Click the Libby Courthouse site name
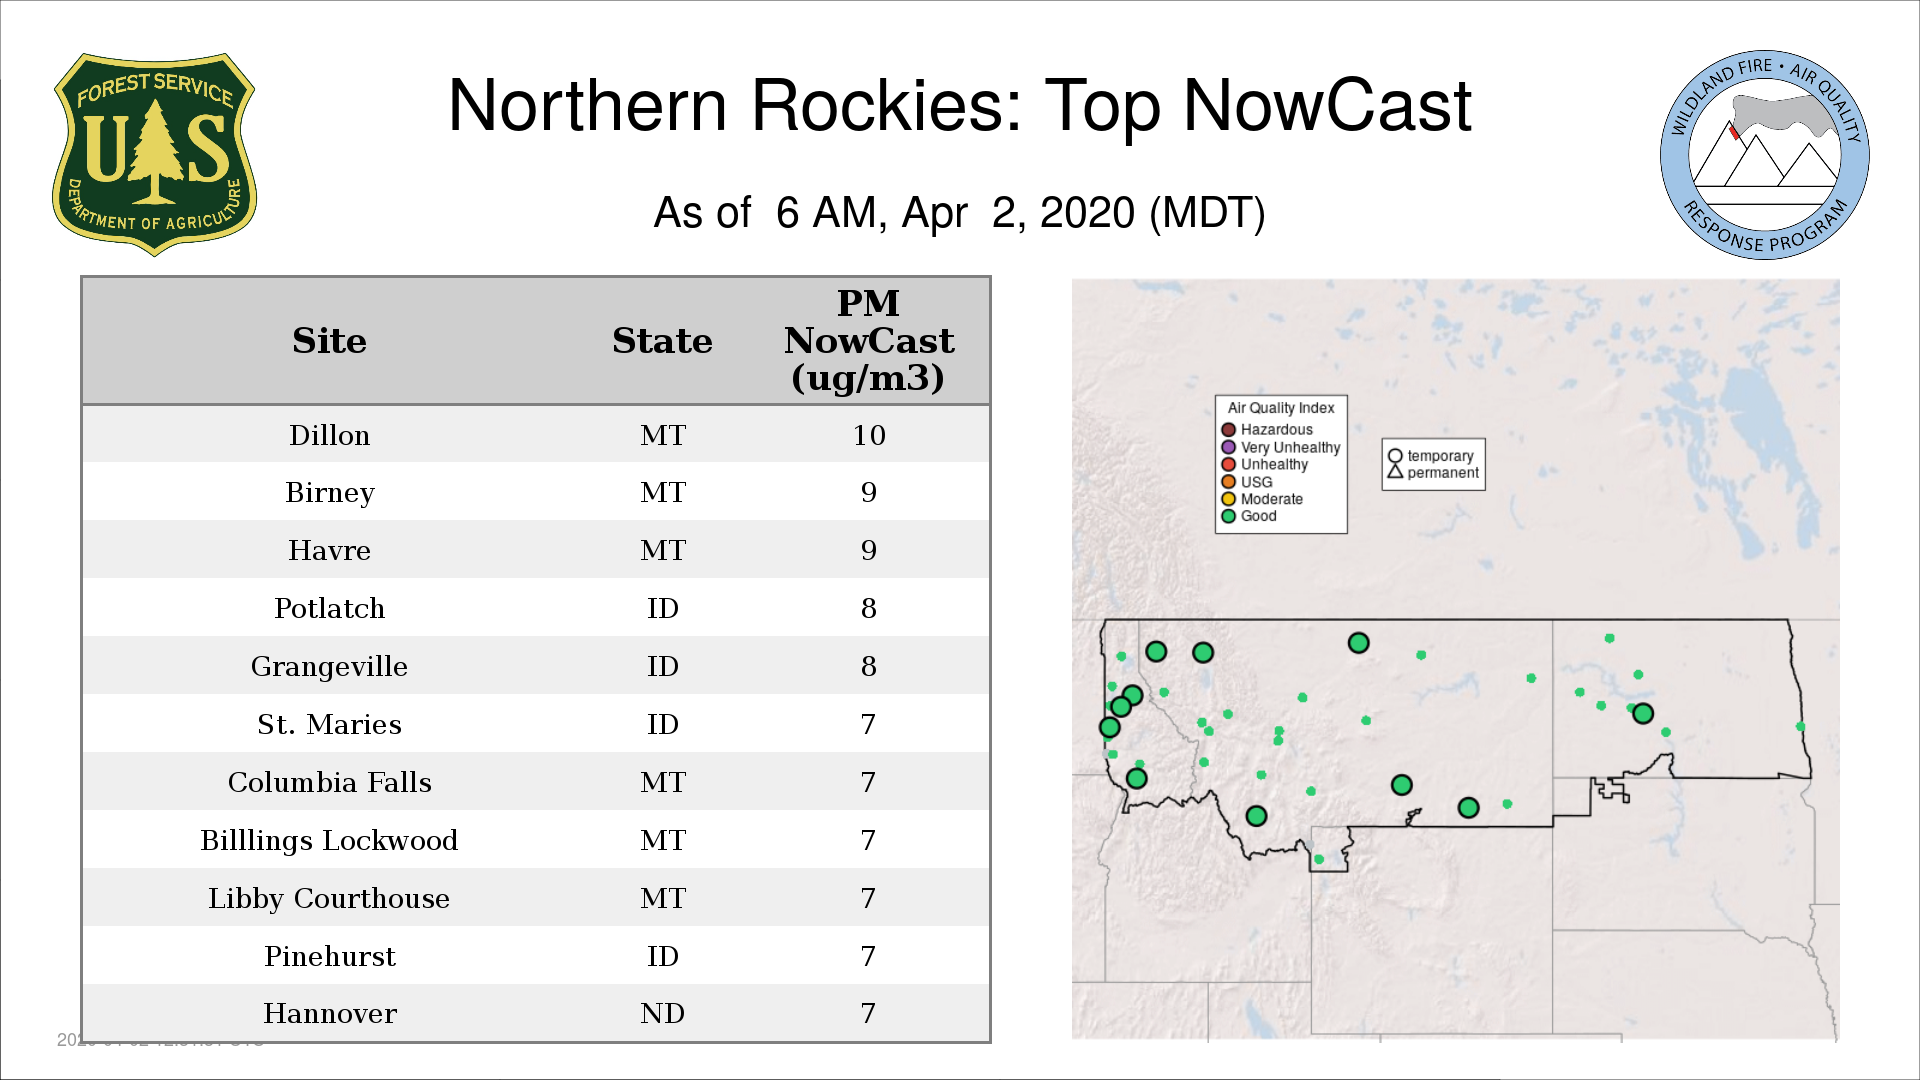 coord(329,898)
